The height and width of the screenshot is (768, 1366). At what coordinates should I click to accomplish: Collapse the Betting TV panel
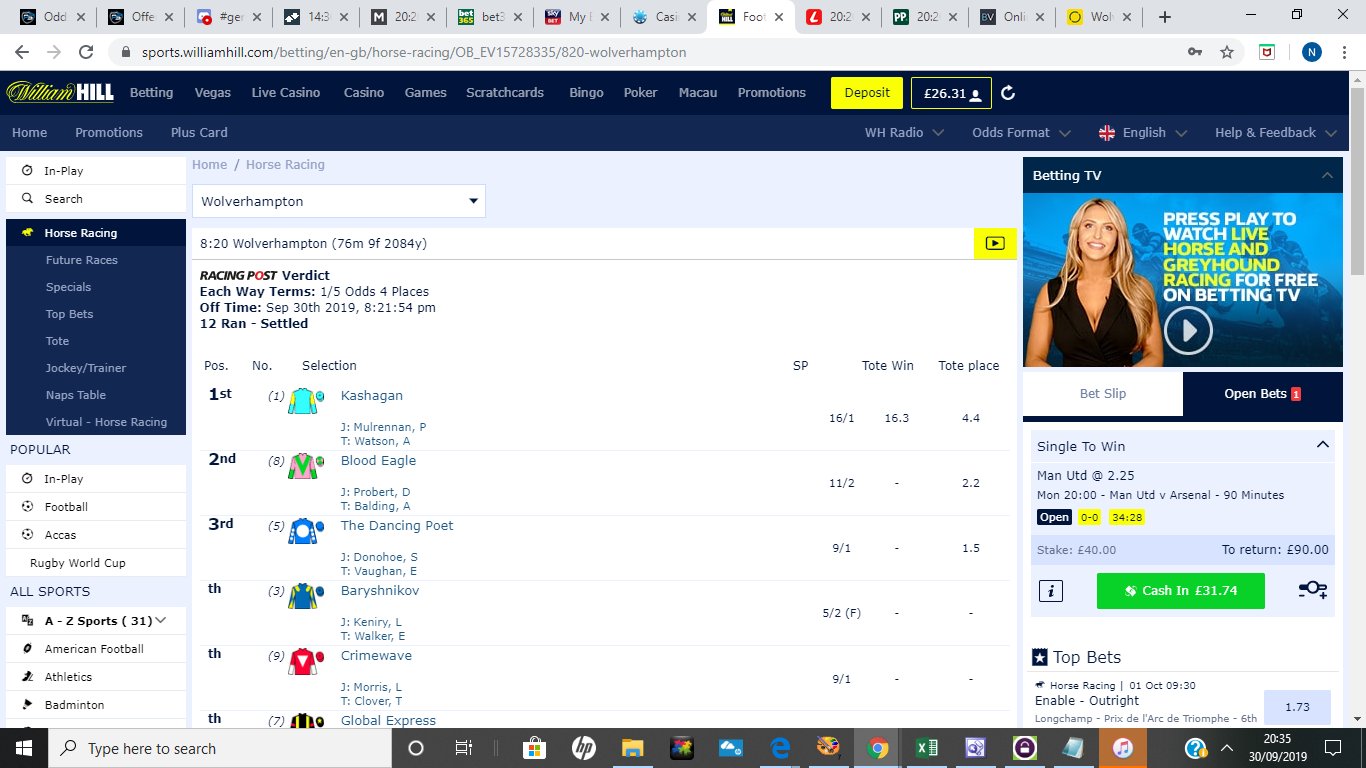tap(1327, 175)
